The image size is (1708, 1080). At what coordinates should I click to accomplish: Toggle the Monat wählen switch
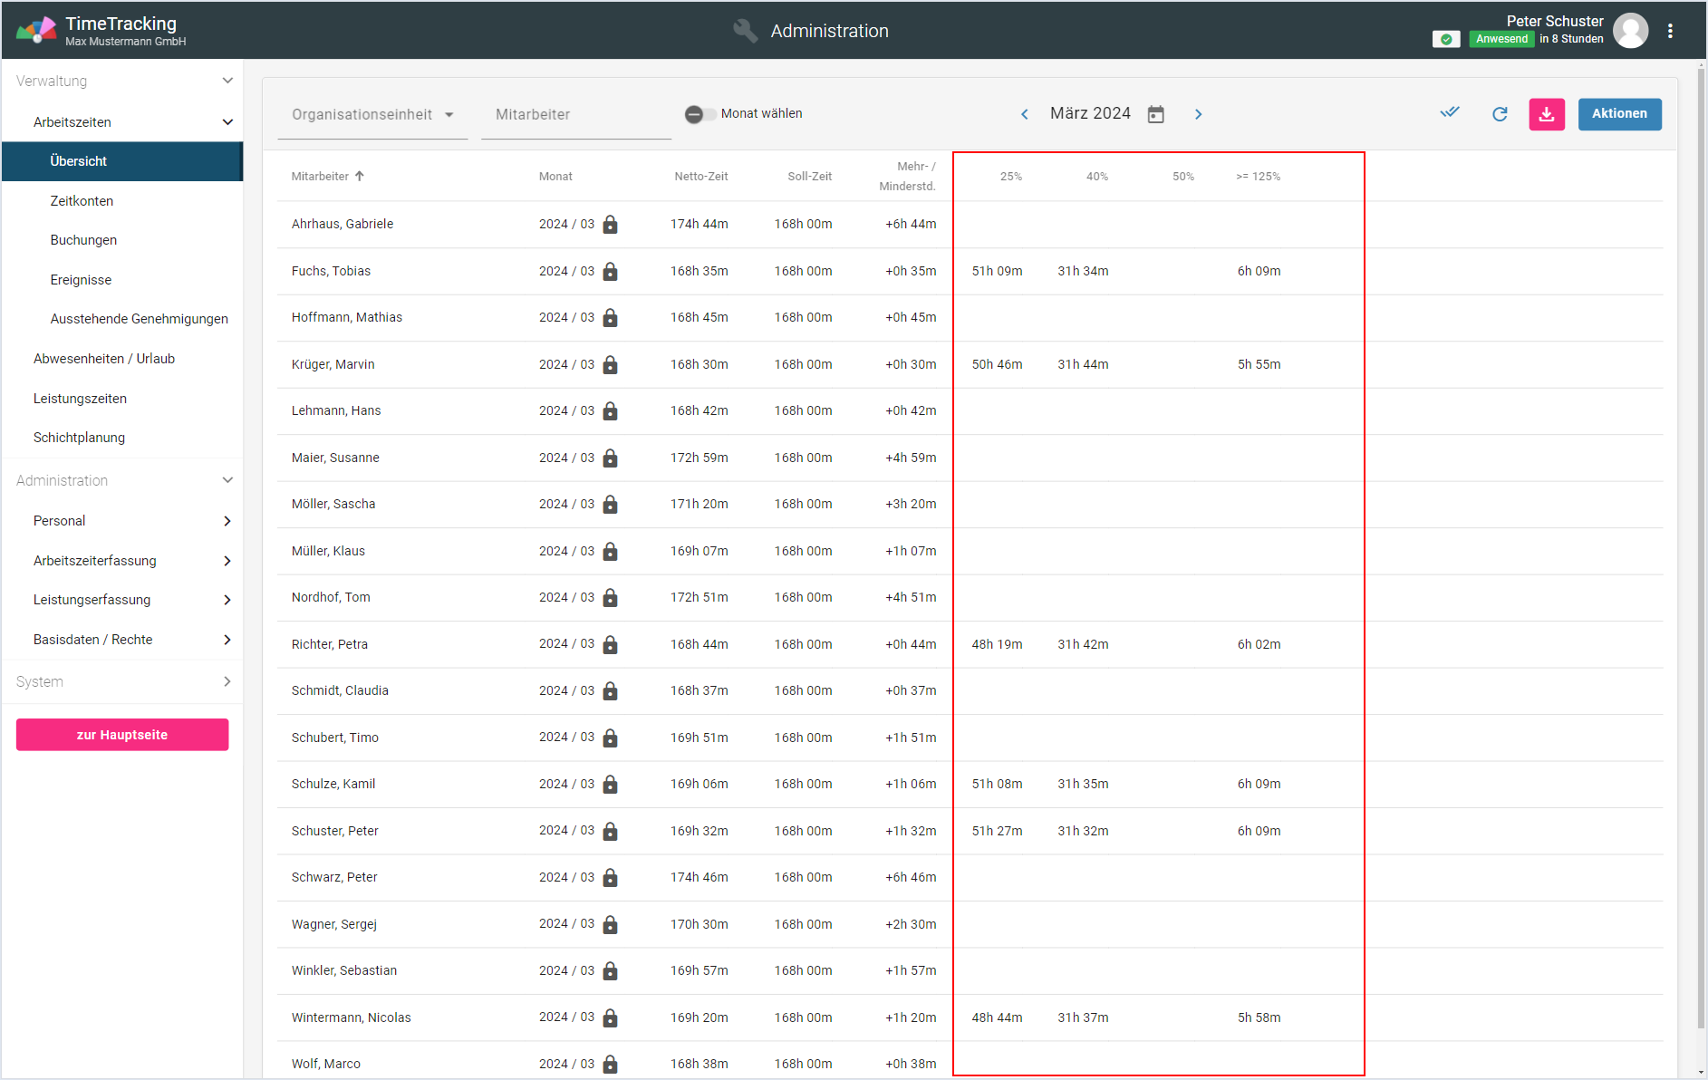699,114
